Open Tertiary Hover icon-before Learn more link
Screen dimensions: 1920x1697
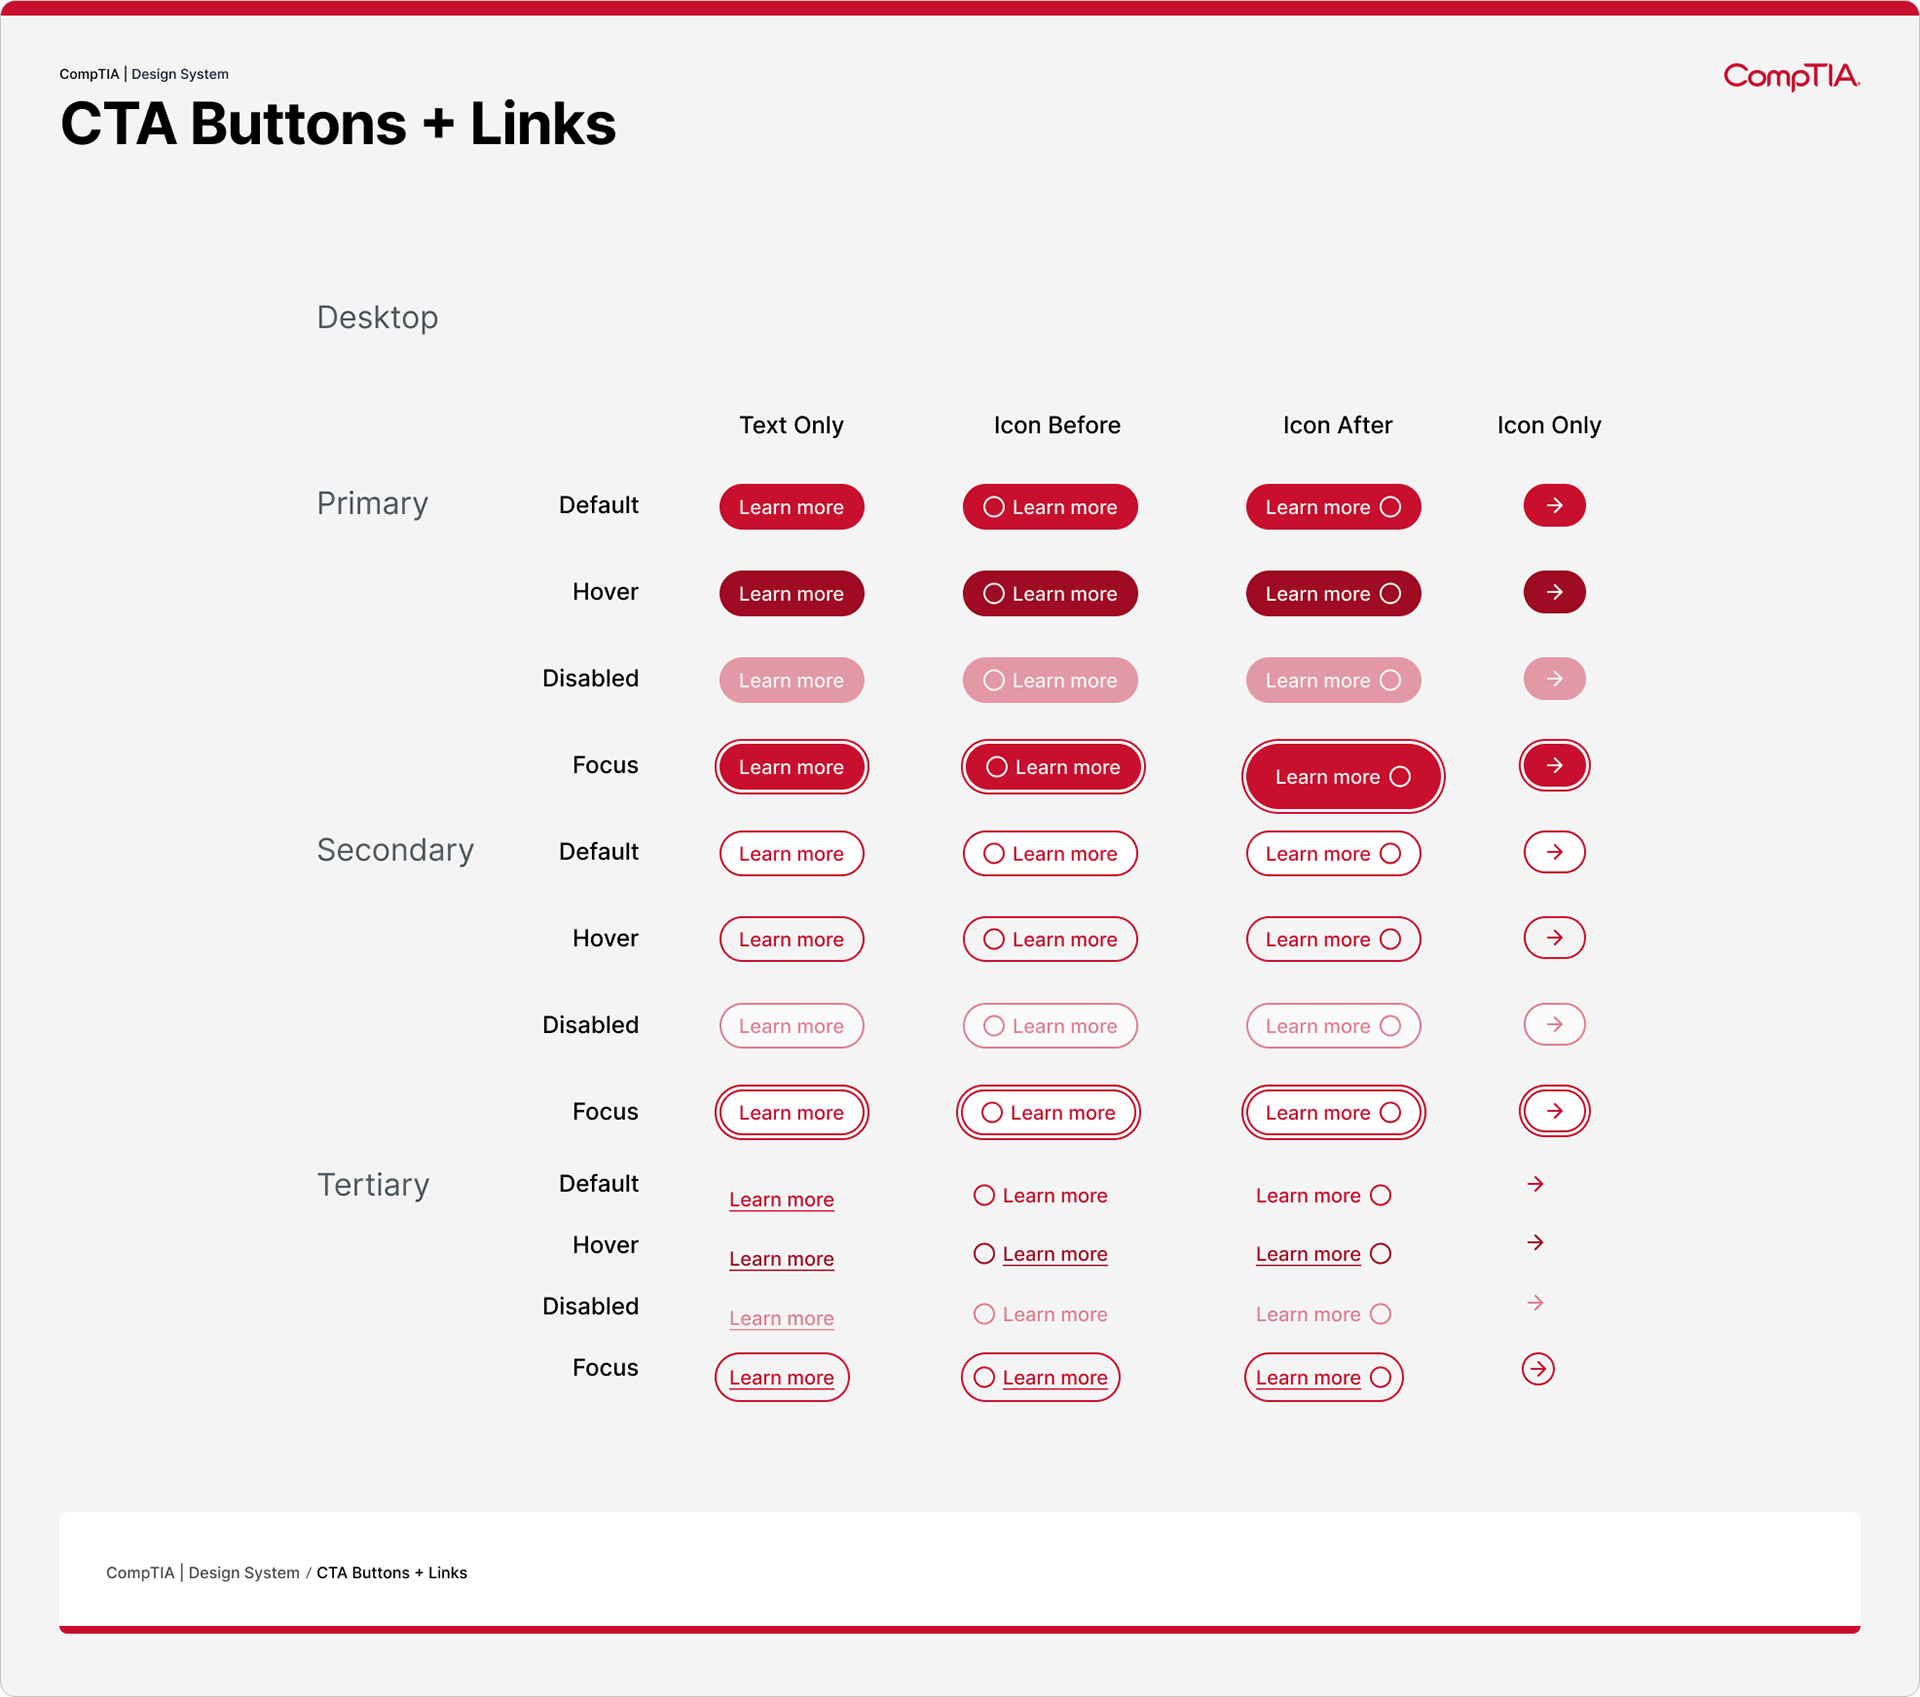click(1053, 1254)
